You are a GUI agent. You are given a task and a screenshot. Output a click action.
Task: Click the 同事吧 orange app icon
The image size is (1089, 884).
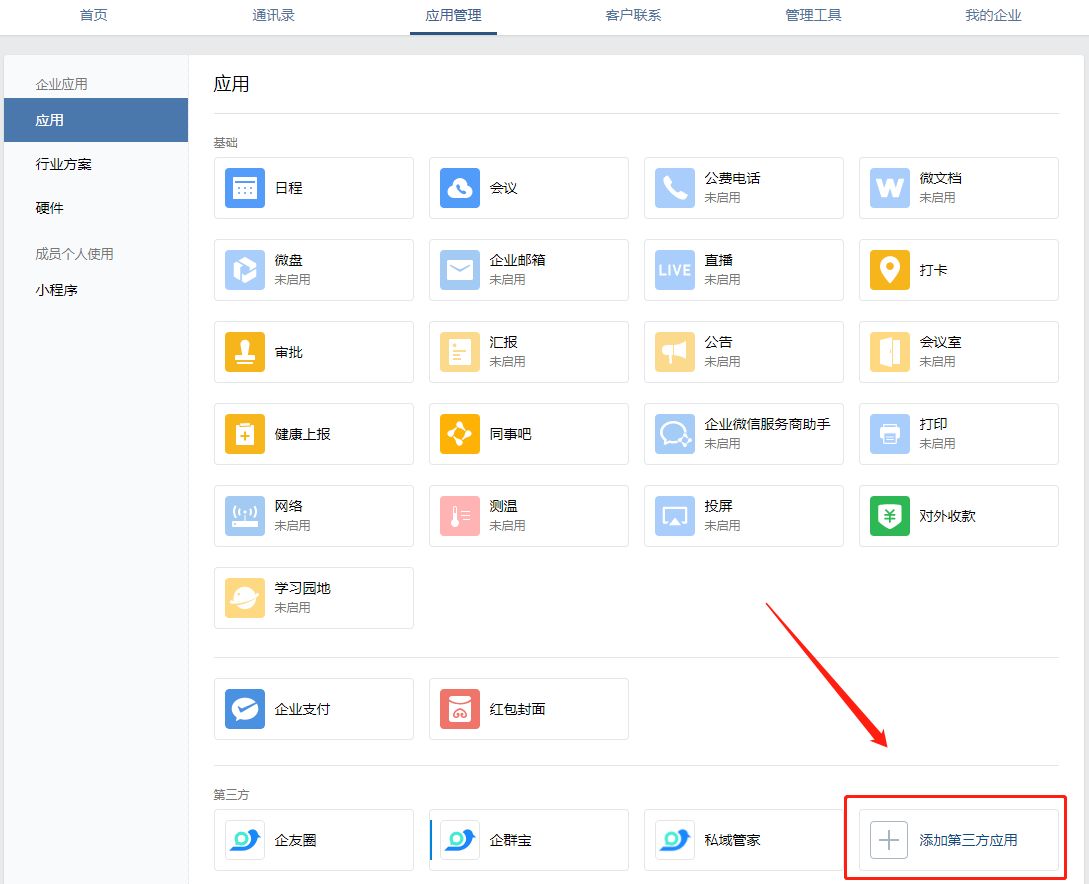click(460, 434)
